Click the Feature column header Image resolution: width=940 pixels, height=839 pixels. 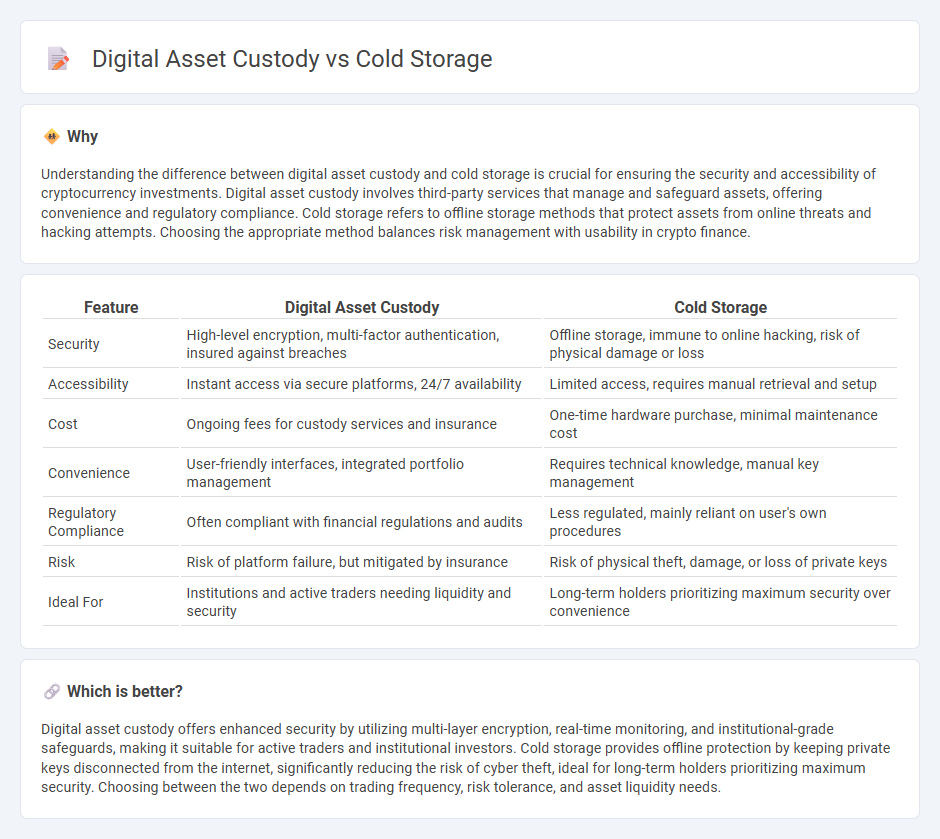[111, 307]
